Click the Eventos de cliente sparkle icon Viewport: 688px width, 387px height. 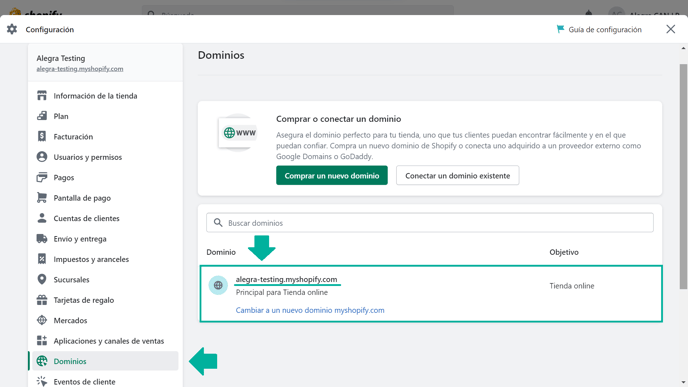pyautogui.click(x=42, y=381)
